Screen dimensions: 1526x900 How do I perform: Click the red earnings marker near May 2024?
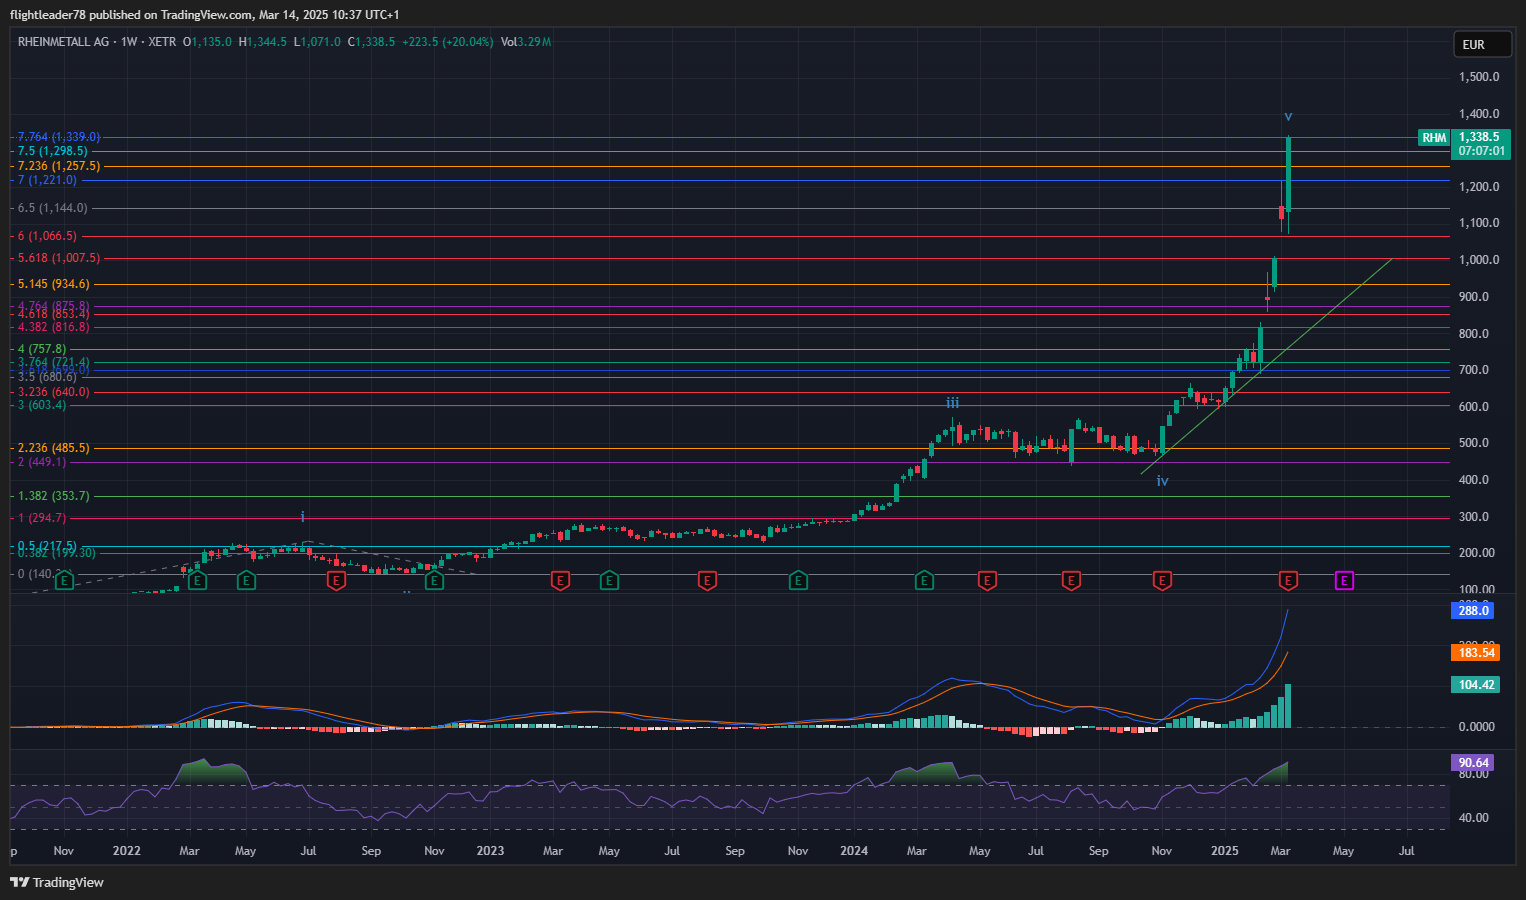(x=987, y=580)
